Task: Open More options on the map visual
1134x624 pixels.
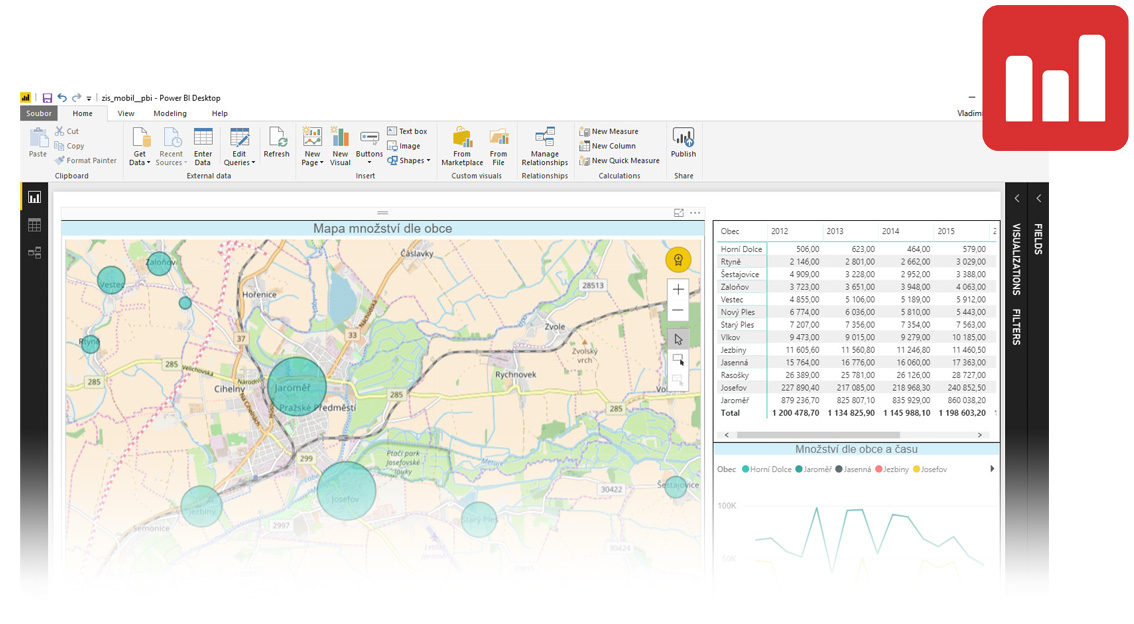Action: point(695,213)
